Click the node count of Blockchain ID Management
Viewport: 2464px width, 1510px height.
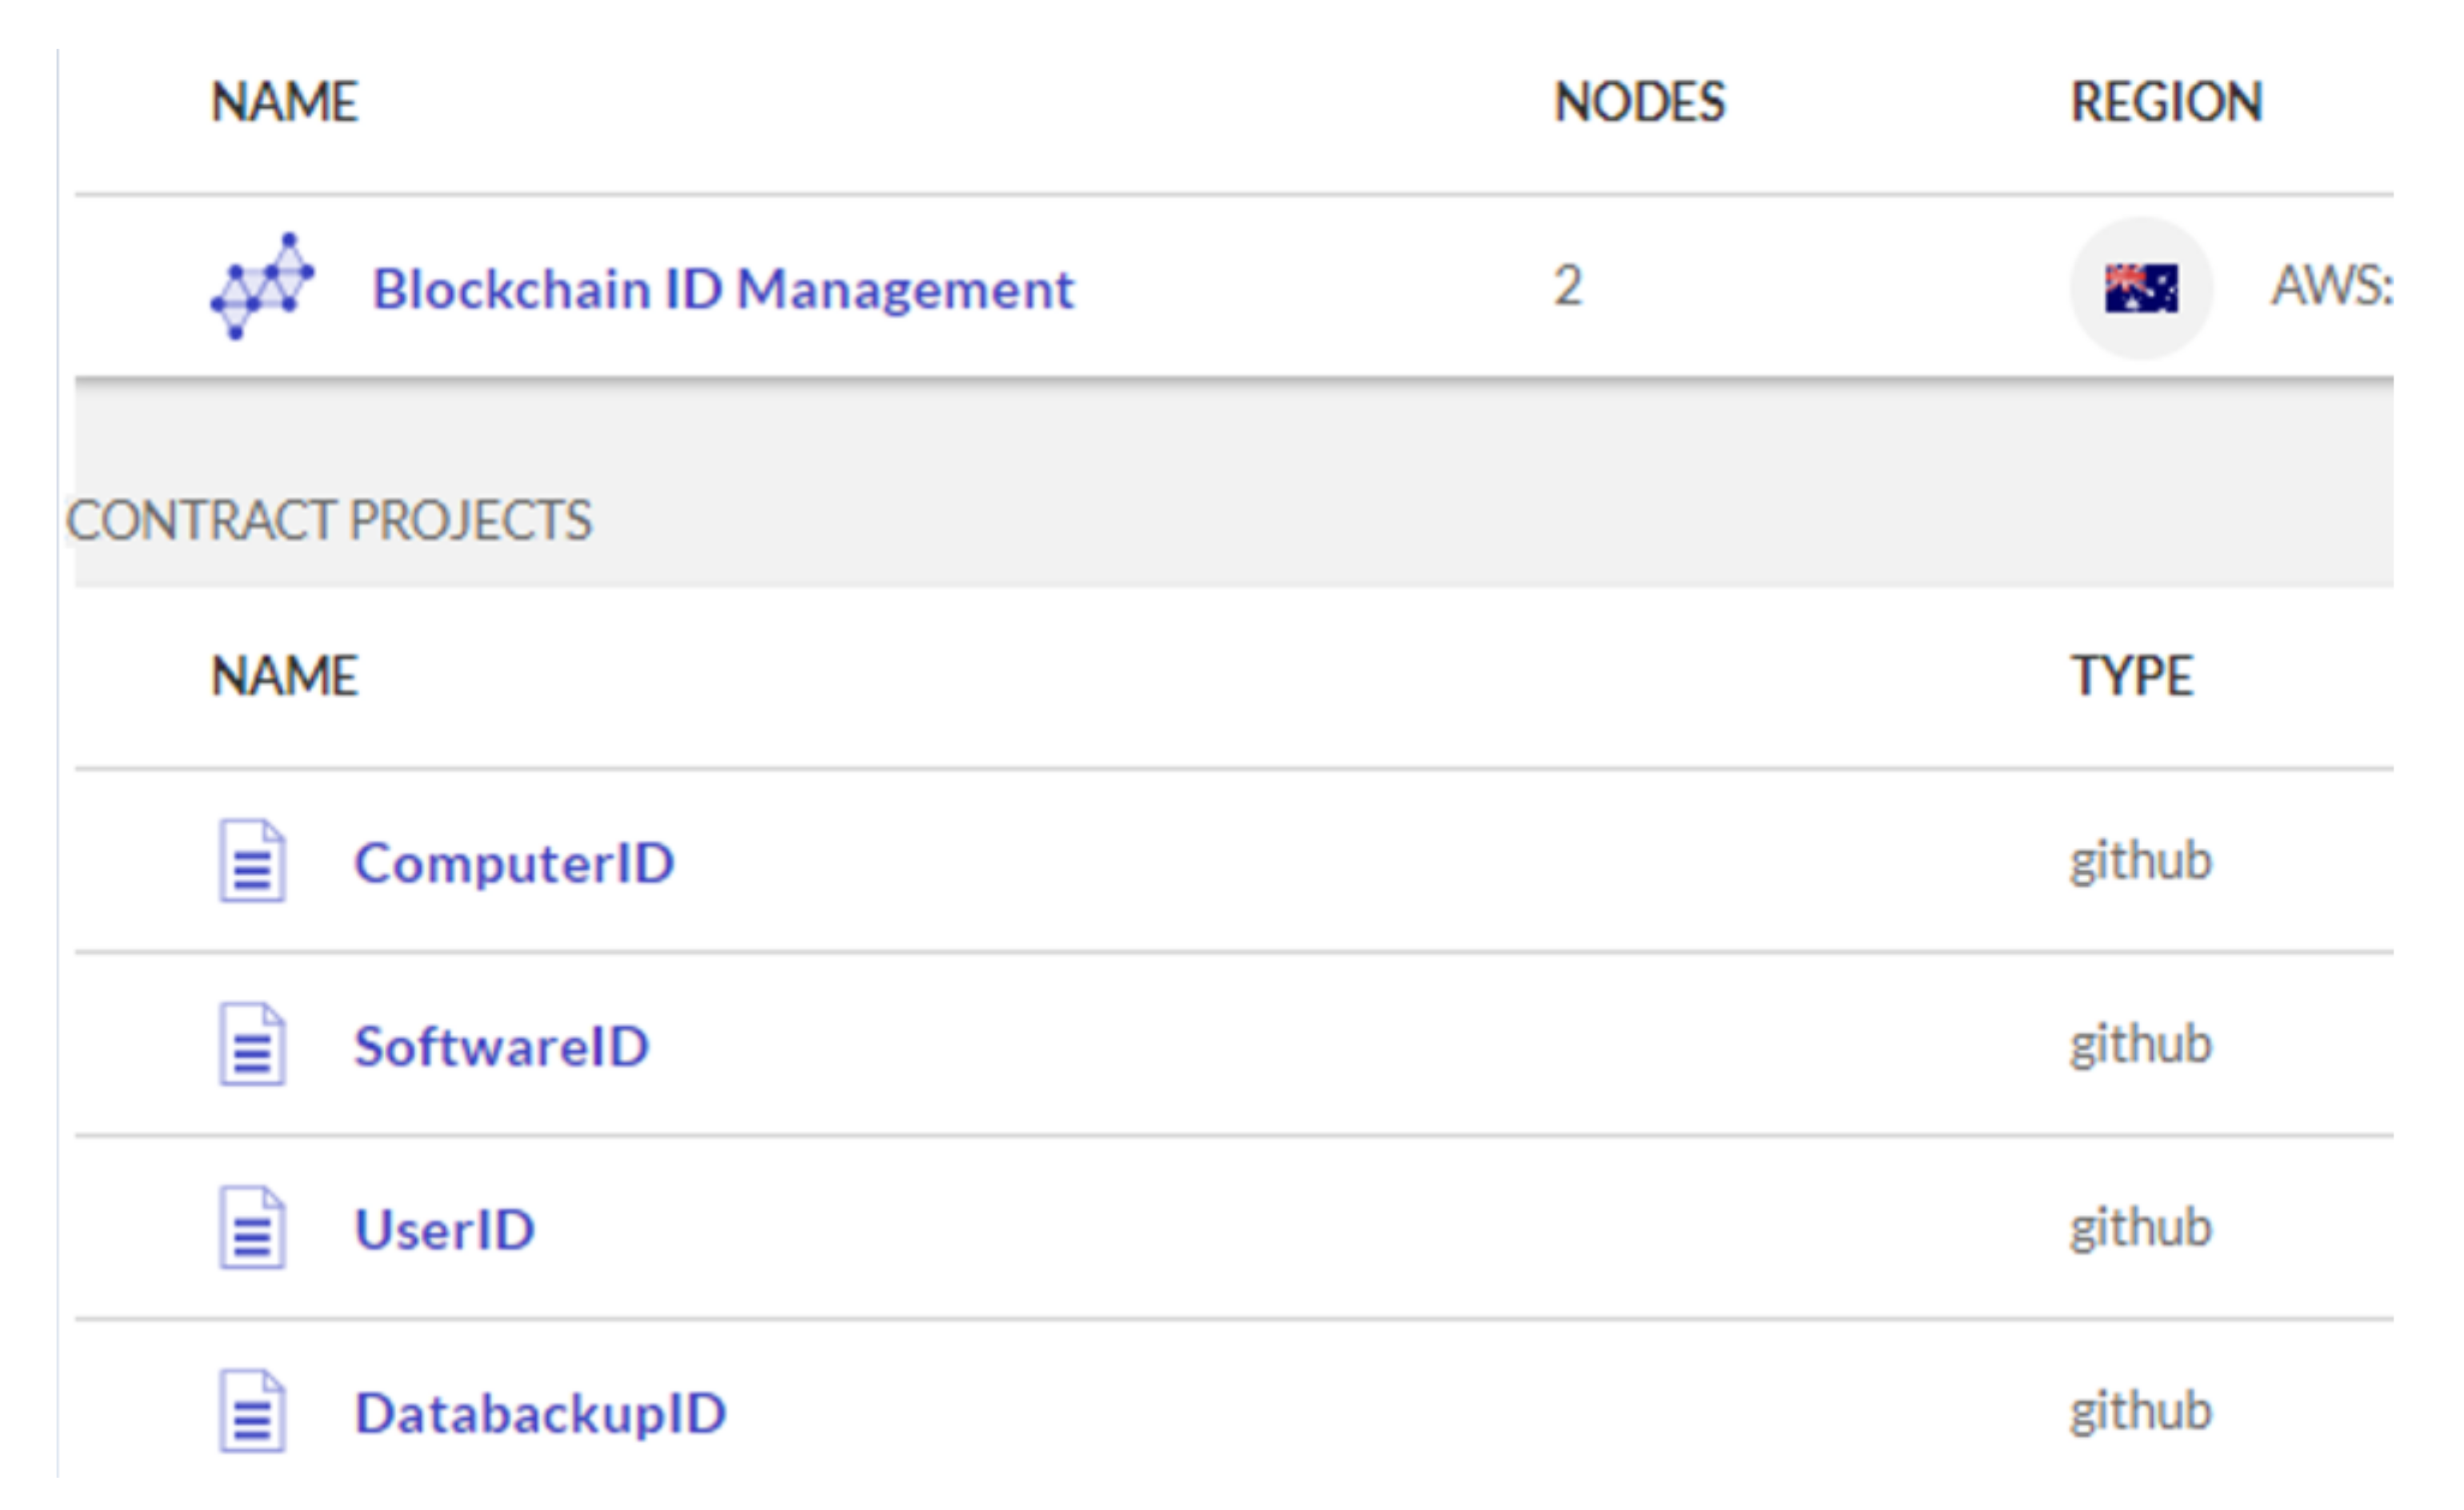[x=1567, y=286]
